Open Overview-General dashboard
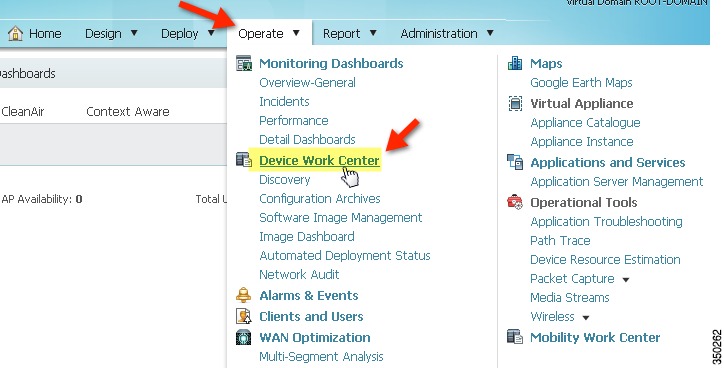This screenshot has height=368, width=724. [307, 83]
